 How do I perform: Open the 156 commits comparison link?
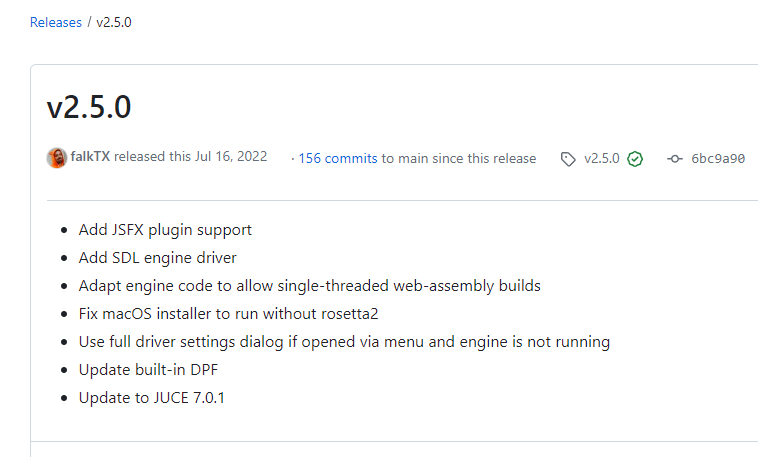[338, 158]
